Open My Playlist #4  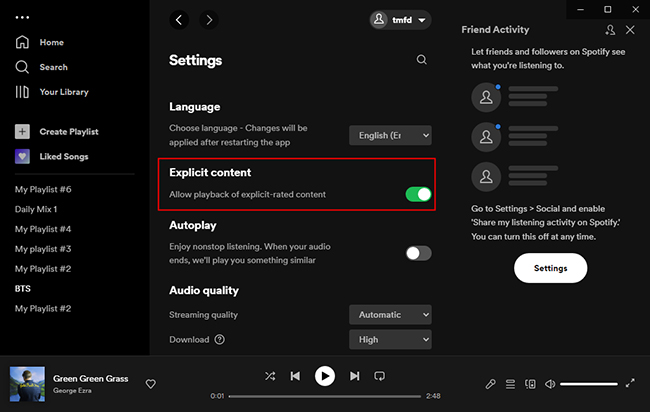coord(43,229)
